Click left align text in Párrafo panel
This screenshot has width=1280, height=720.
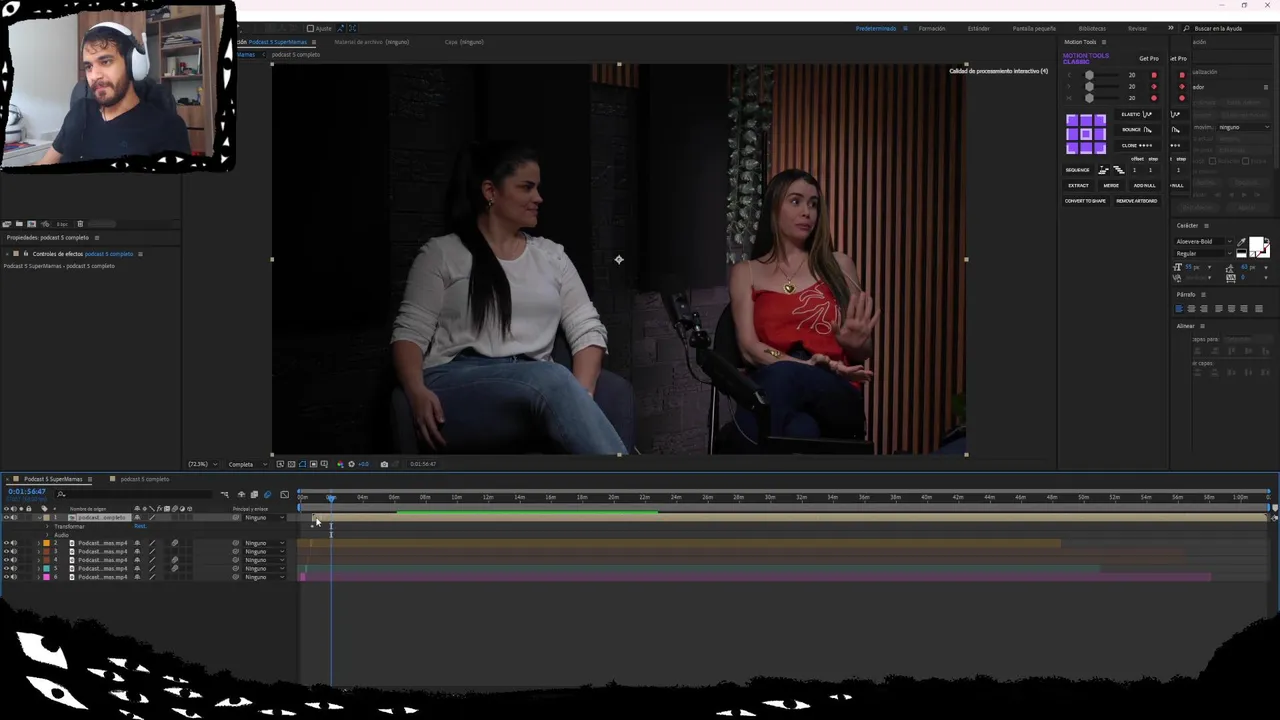point(1179,308)
